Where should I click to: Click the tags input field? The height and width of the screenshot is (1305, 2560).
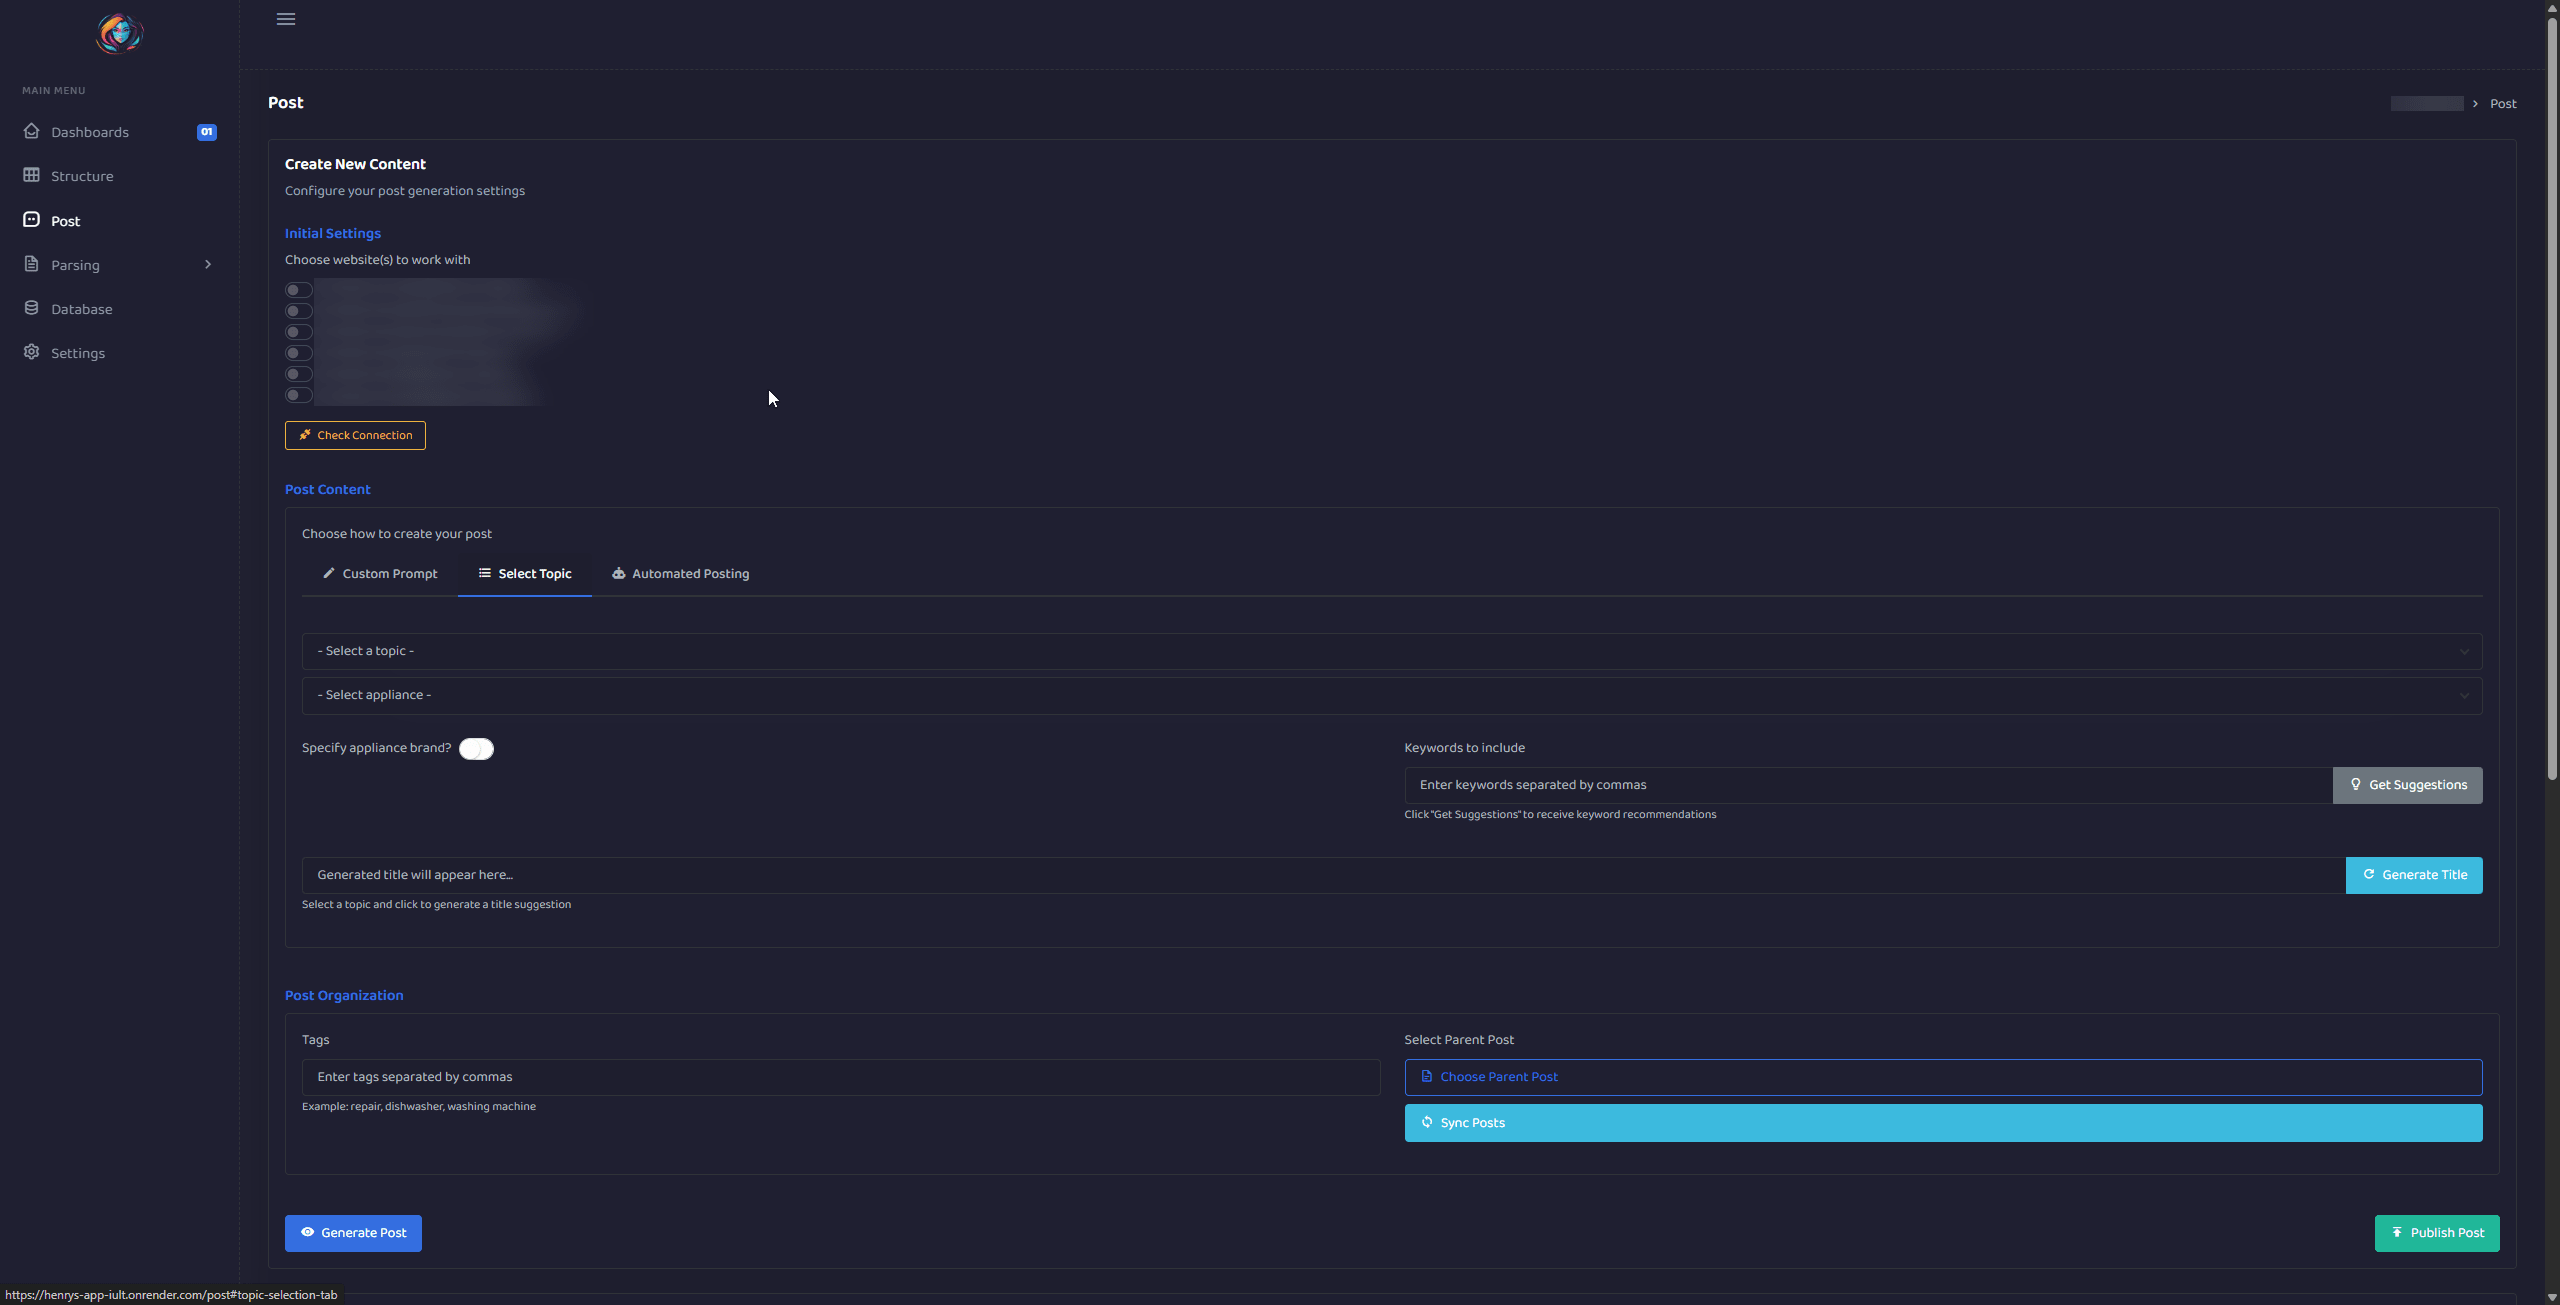coord(841,1077)
